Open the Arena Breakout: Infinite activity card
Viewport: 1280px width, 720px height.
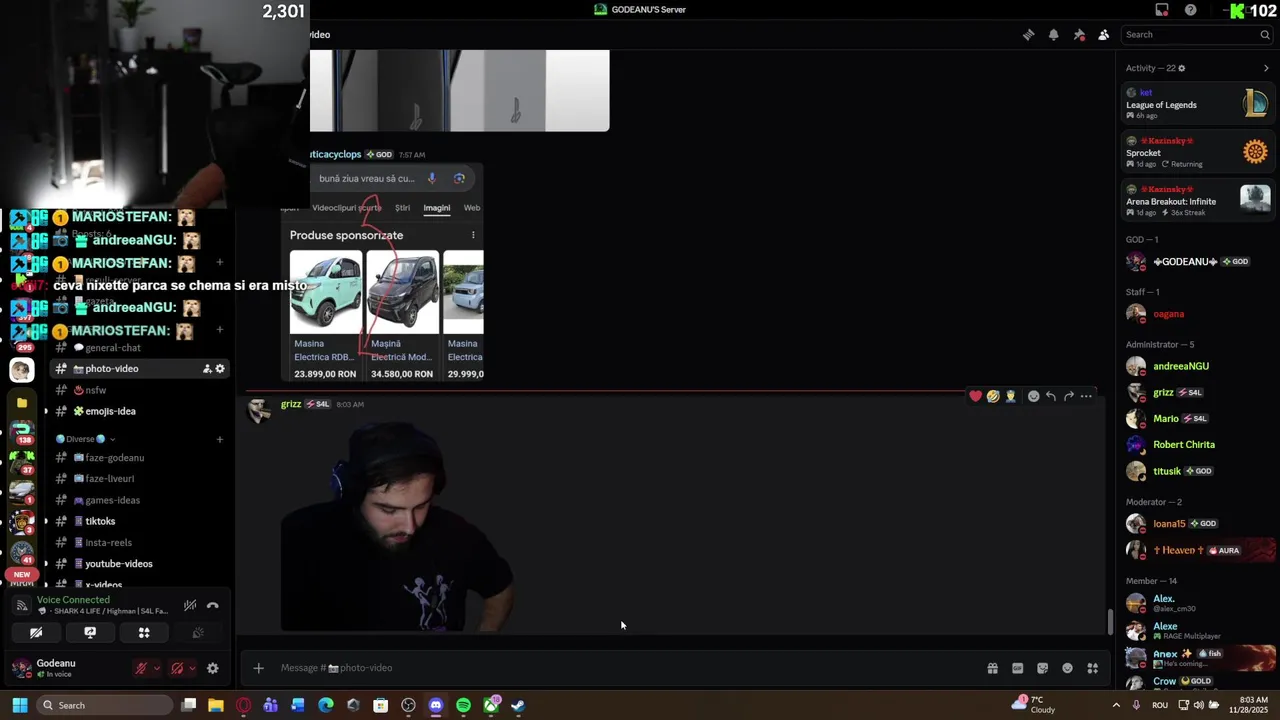pos(1197,200)
